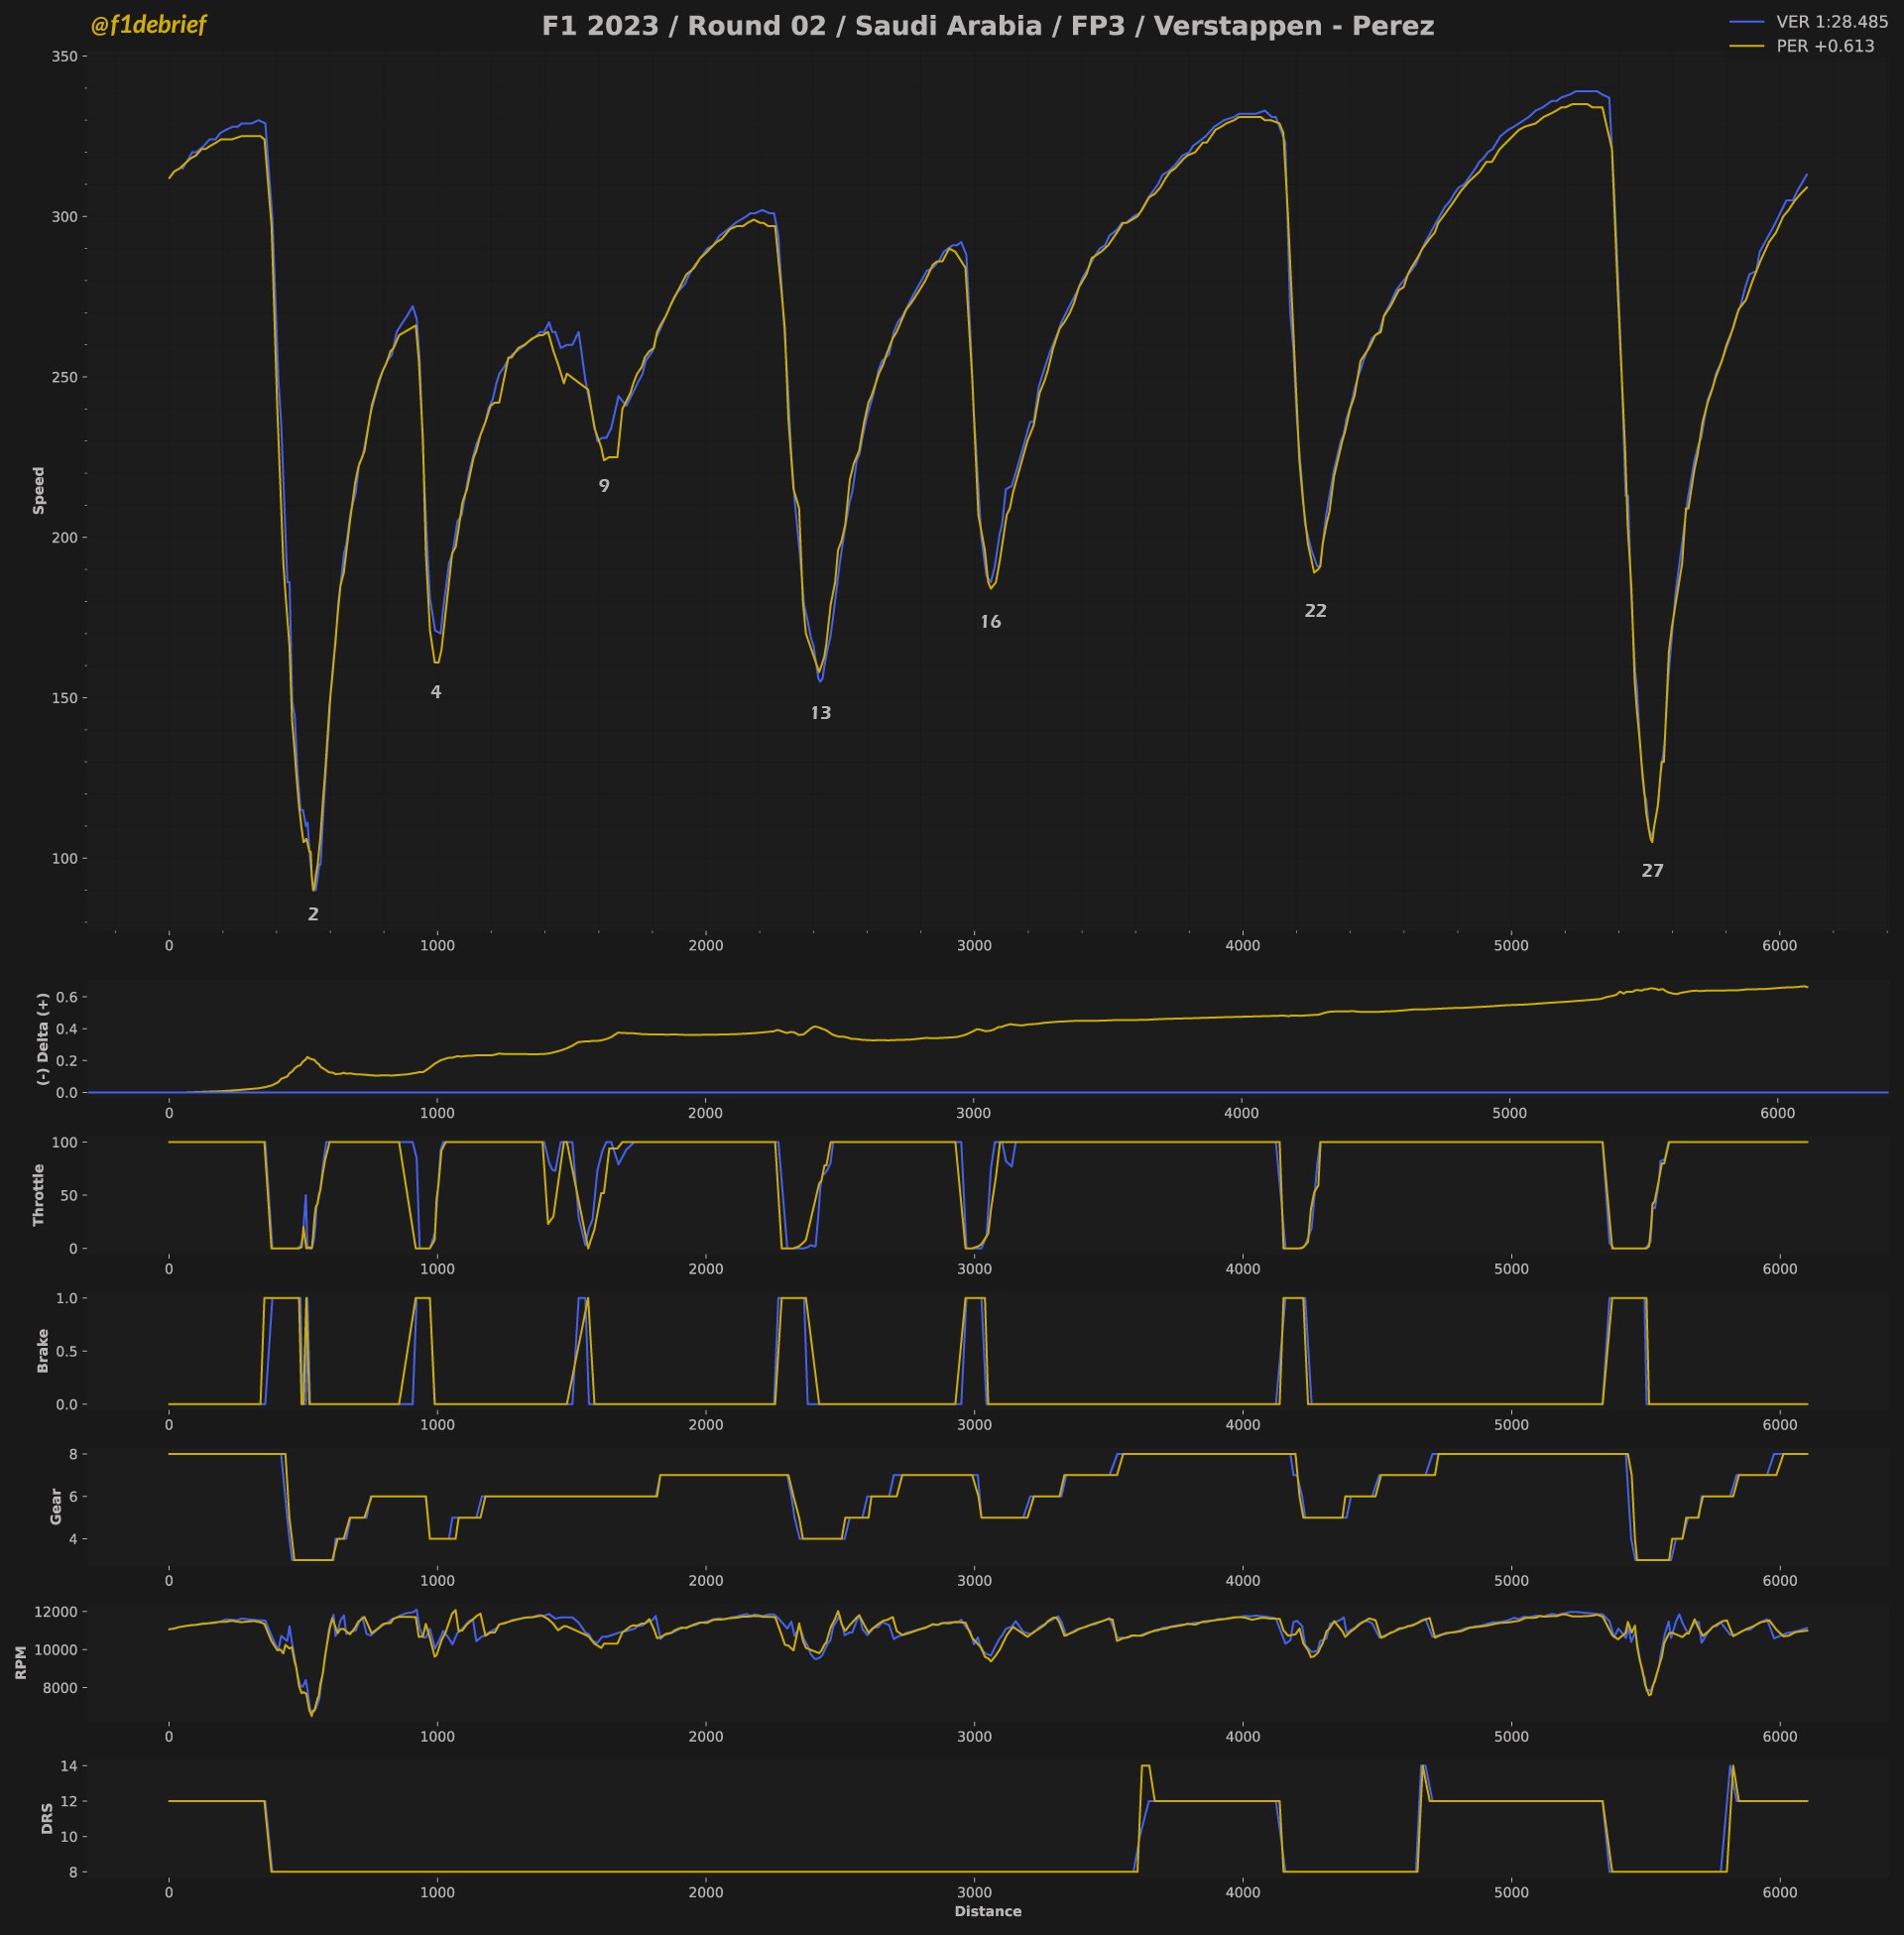The image size is (1904, 1935).
Task: Click the turn 13 corner label
Action: [x=820, y=713]
